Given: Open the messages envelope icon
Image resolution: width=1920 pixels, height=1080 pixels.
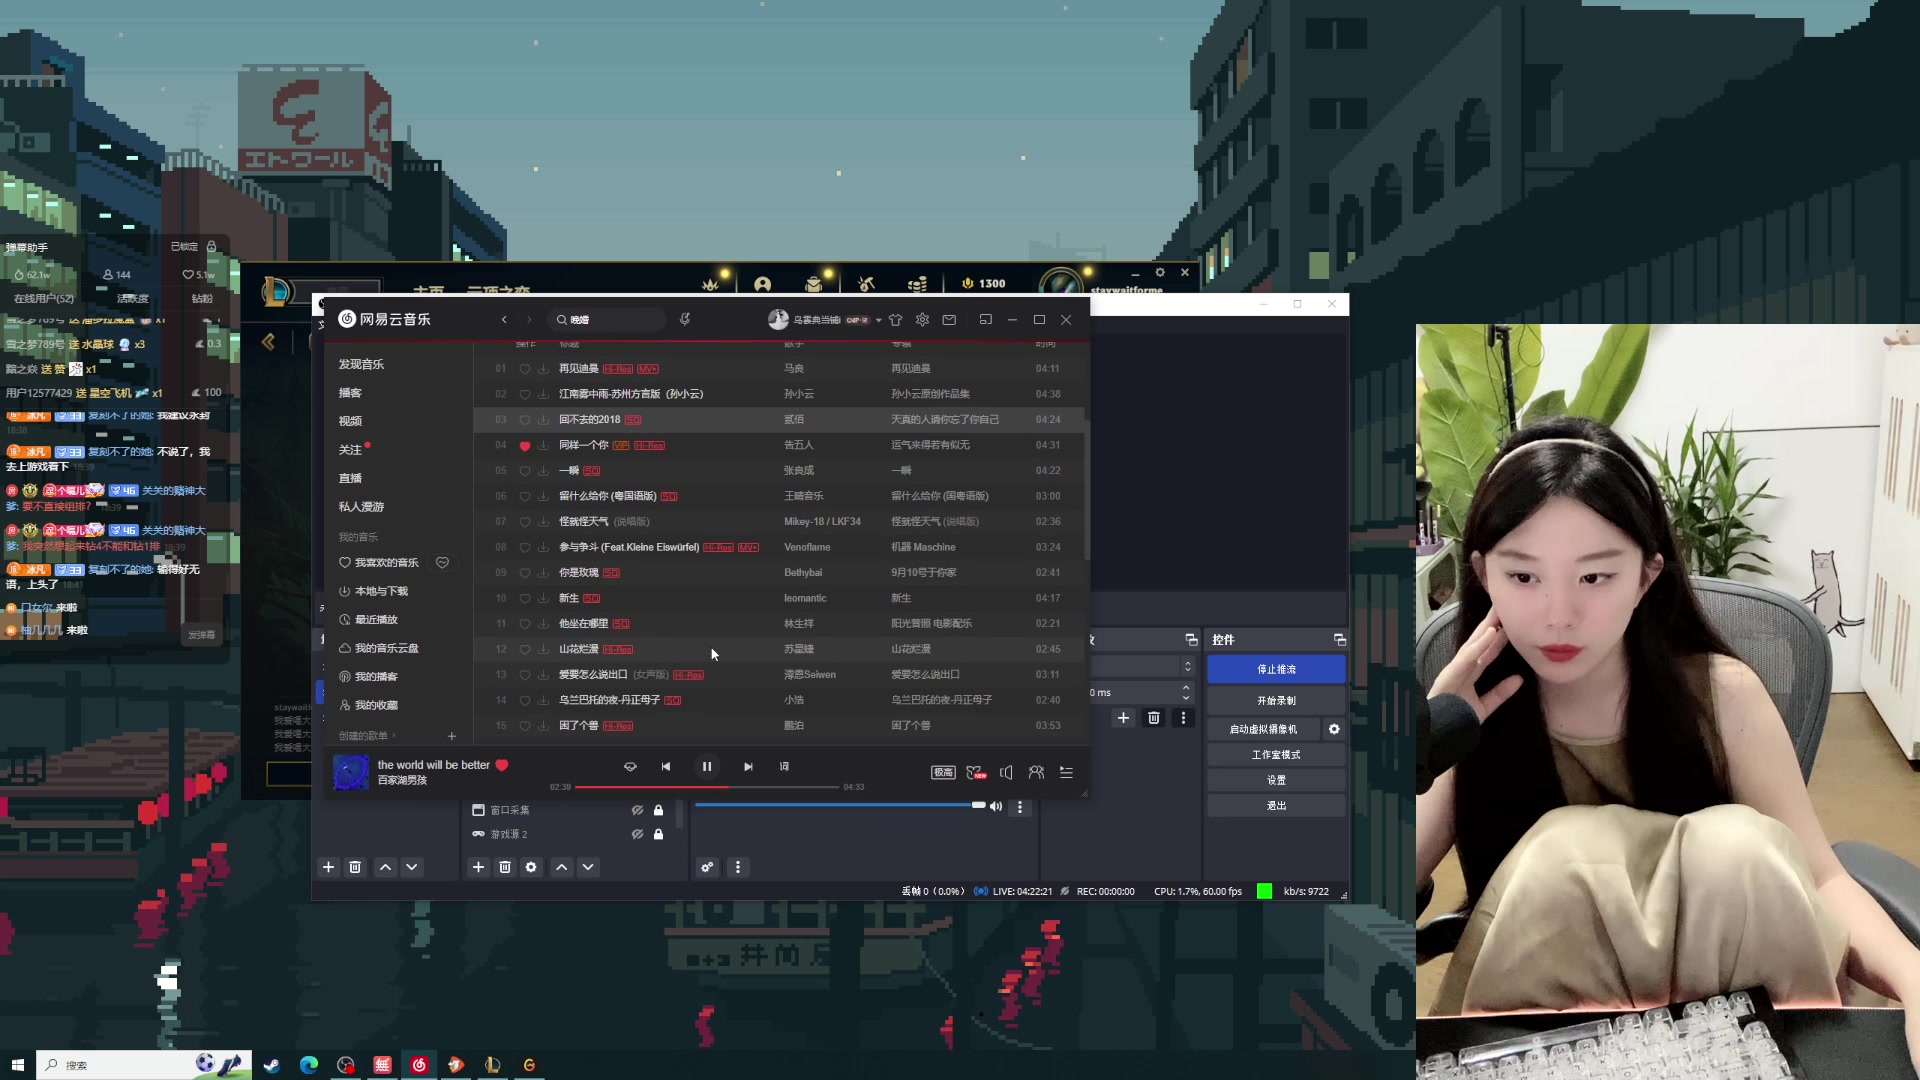Looking at the screenshot, I should tap(949, 320).
